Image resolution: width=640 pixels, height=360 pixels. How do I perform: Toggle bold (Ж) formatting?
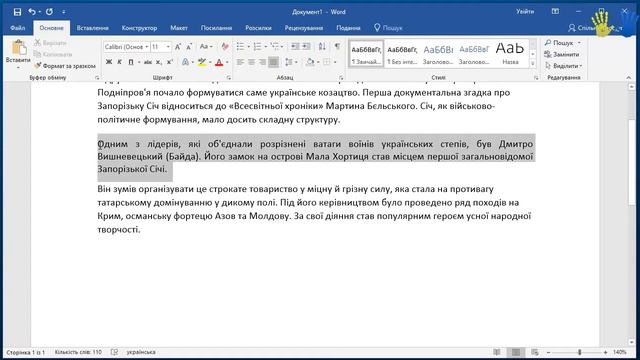[109, 62]
